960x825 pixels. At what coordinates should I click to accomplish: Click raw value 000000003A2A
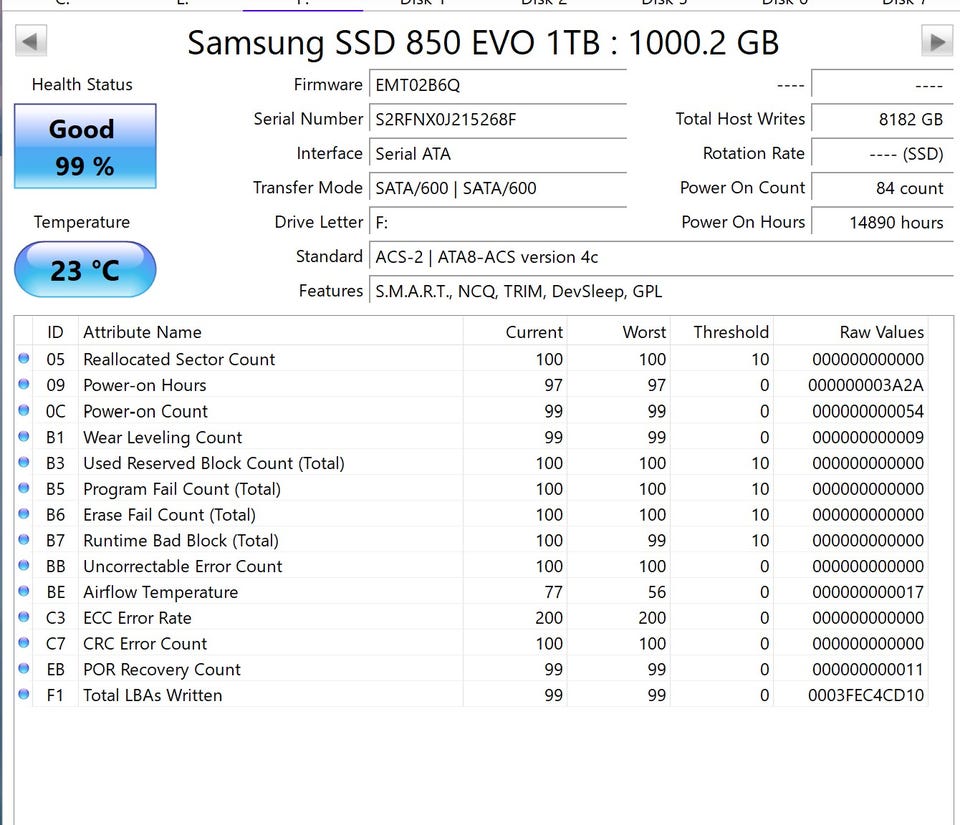866,385
